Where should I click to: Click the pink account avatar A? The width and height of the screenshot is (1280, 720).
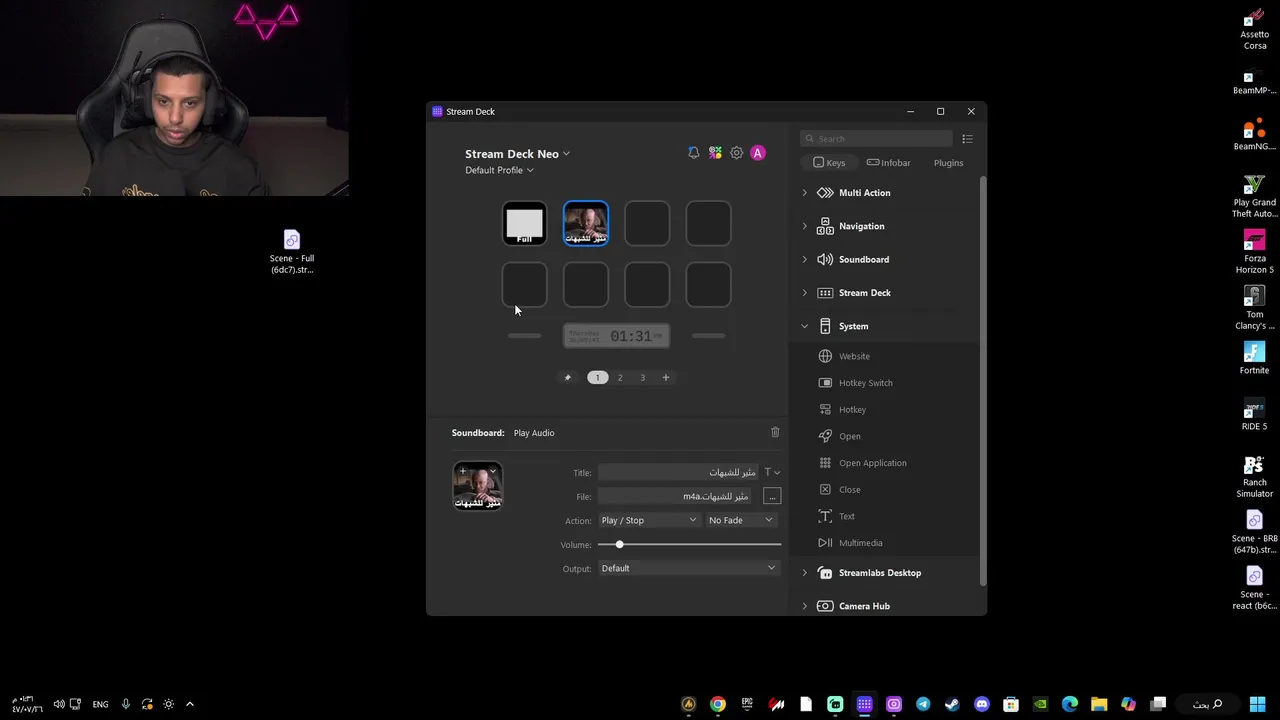coord(758,153)
